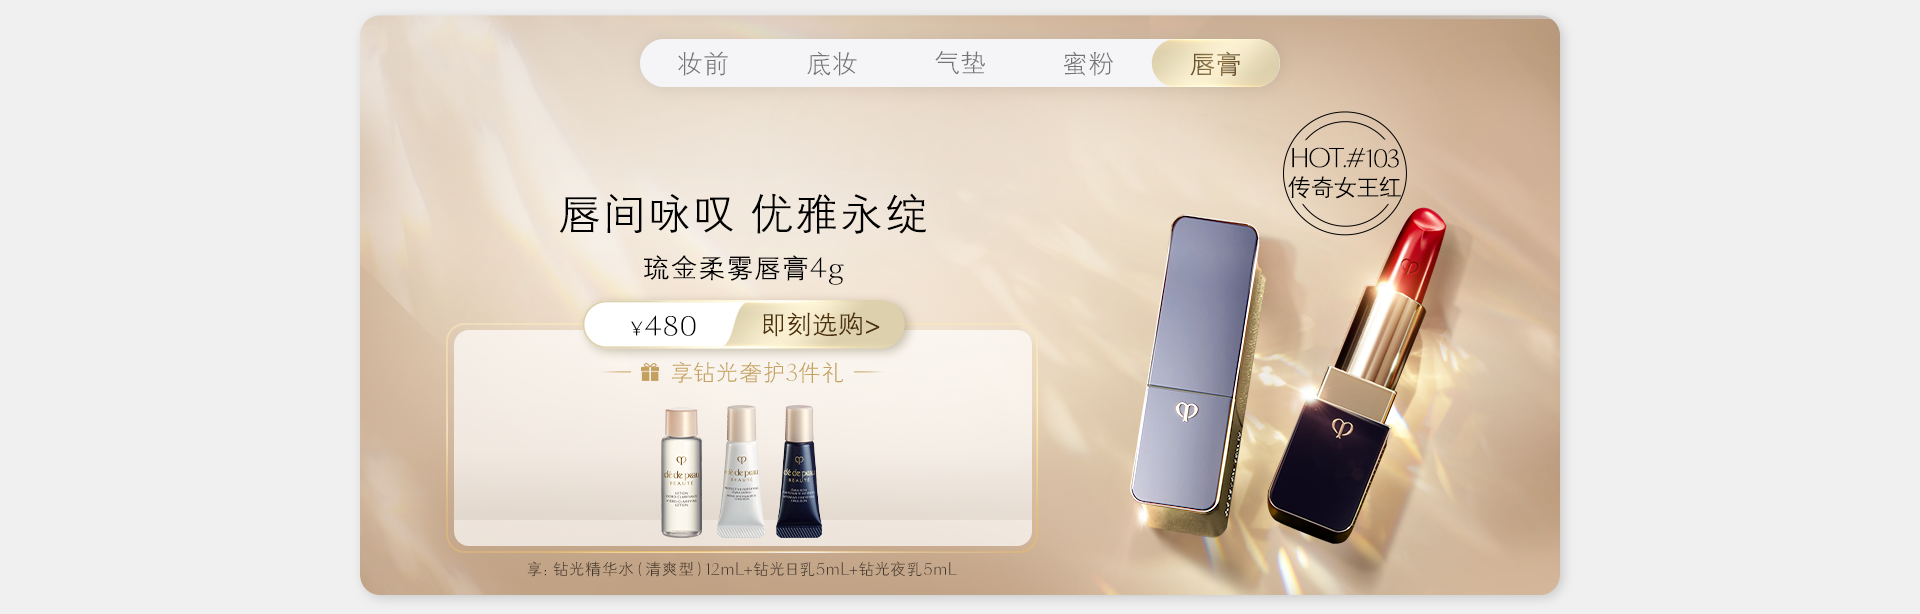Image resolution: width=1920 pixels, height=614 pixels.
Task: Click the ¥480 price label
Action: [x=663, y=326]
